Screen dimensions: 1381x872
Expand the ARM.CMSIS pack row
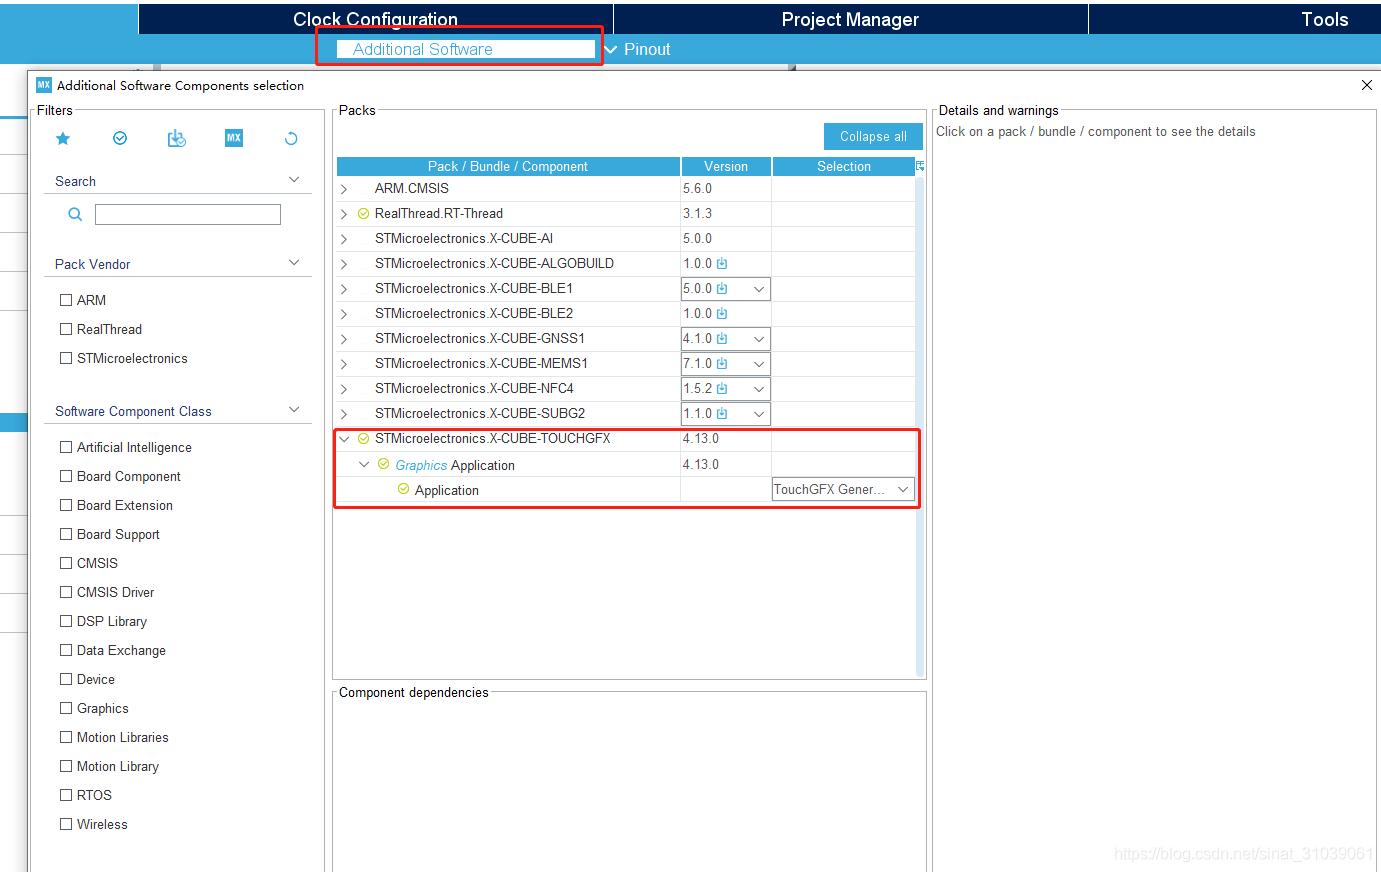344,189
